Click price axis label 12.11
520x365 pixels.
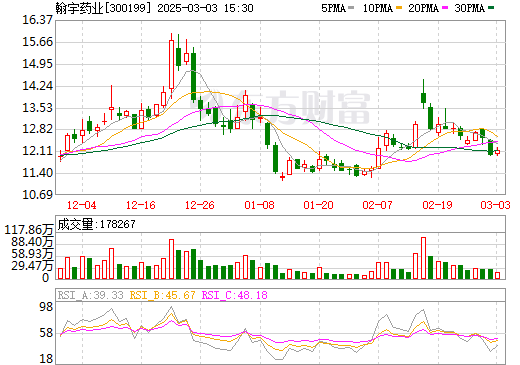click(x=37, y=151)
